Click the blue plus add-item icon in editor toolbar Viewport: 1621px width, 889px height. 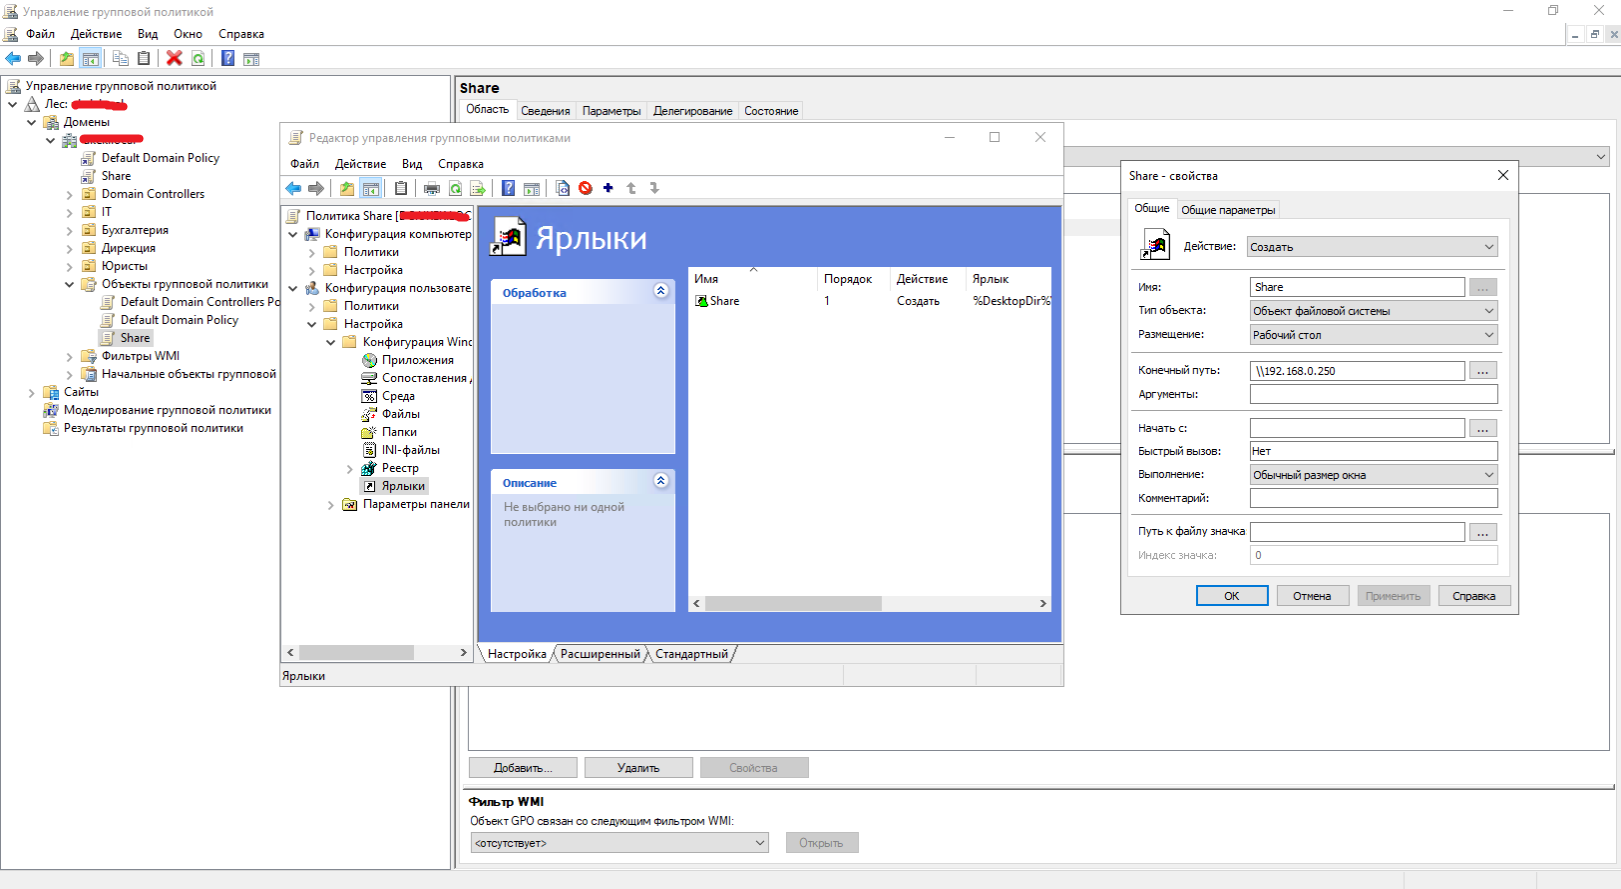click(x=608, y=188)
